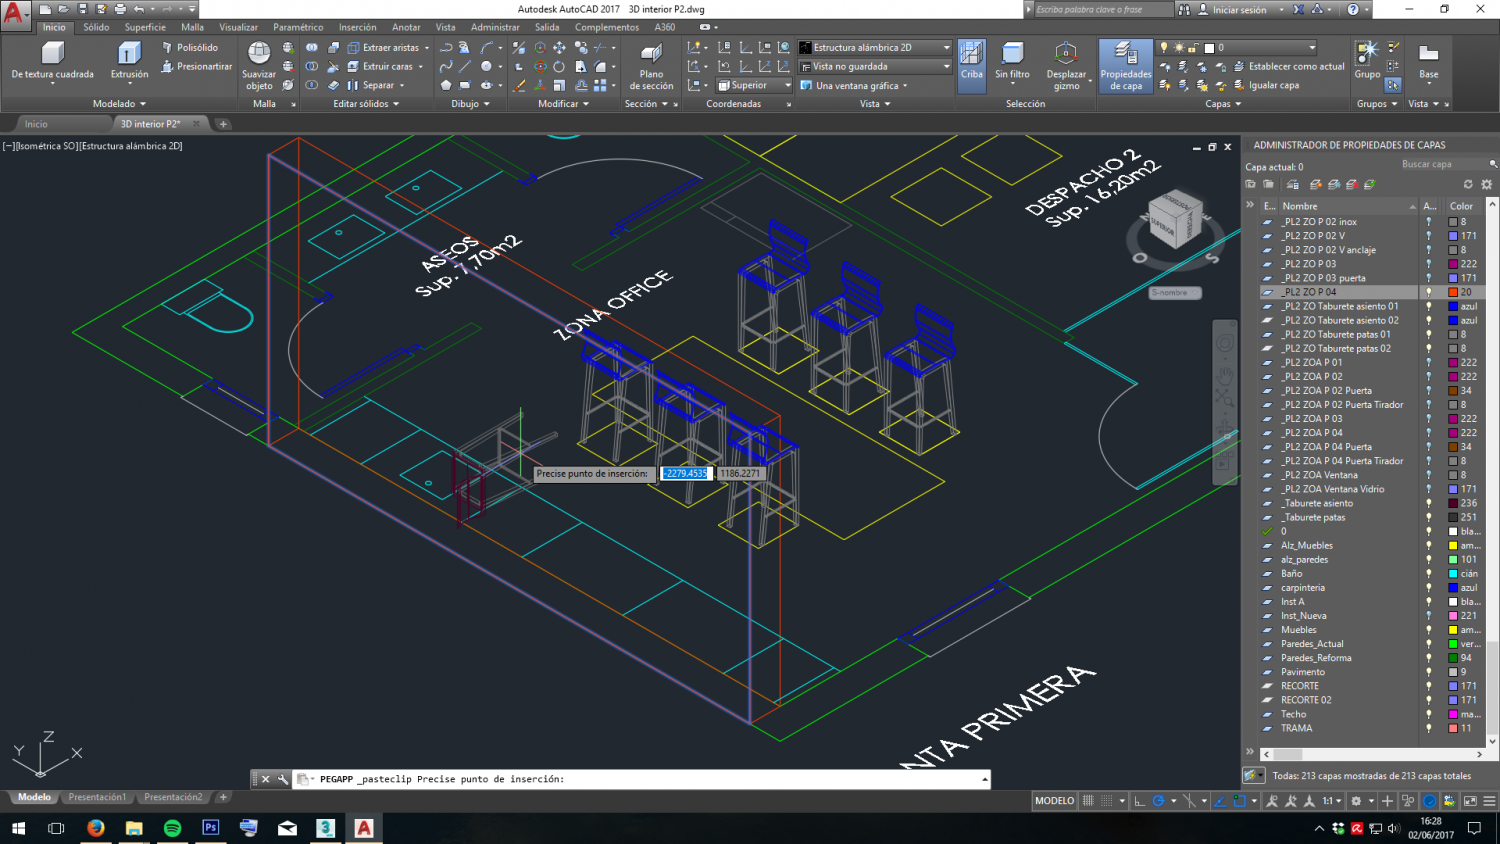Click the MODELO status bar button
The width and height of the screenshot is (1500, 844).
(x=1054, y=801)
